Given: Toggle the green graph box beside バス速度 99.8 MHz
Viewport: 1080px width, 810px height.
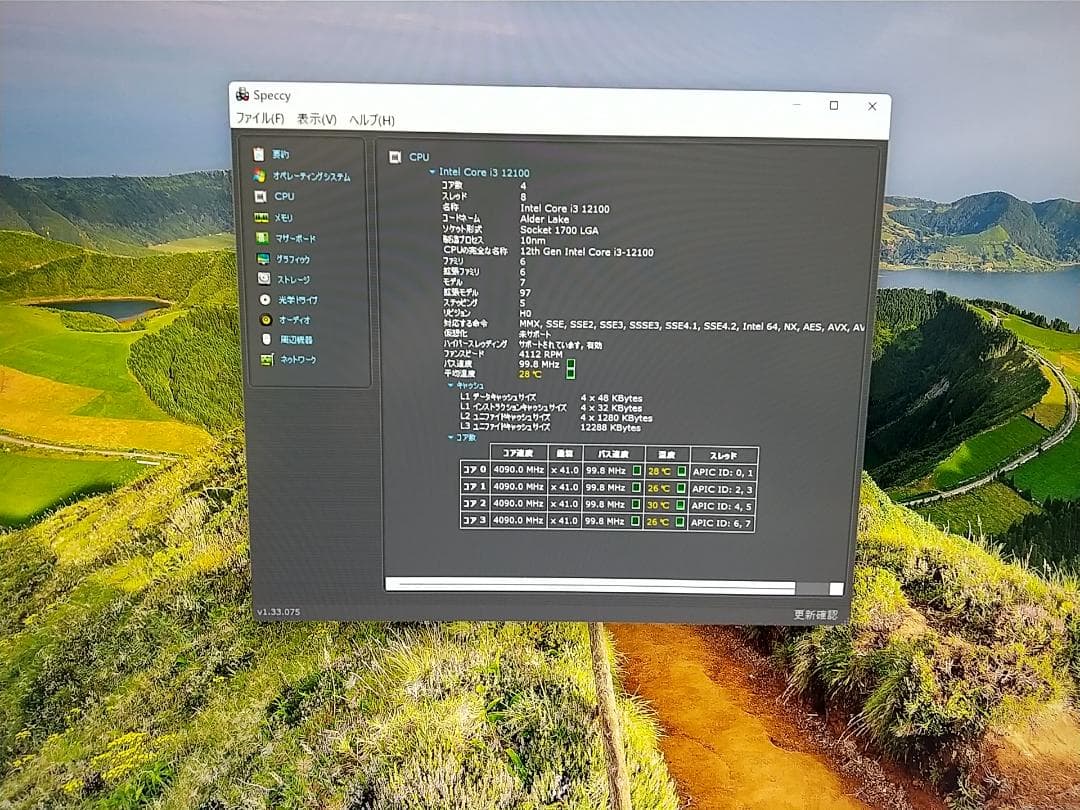Looking at the screenshot, I should coord(571,364).
